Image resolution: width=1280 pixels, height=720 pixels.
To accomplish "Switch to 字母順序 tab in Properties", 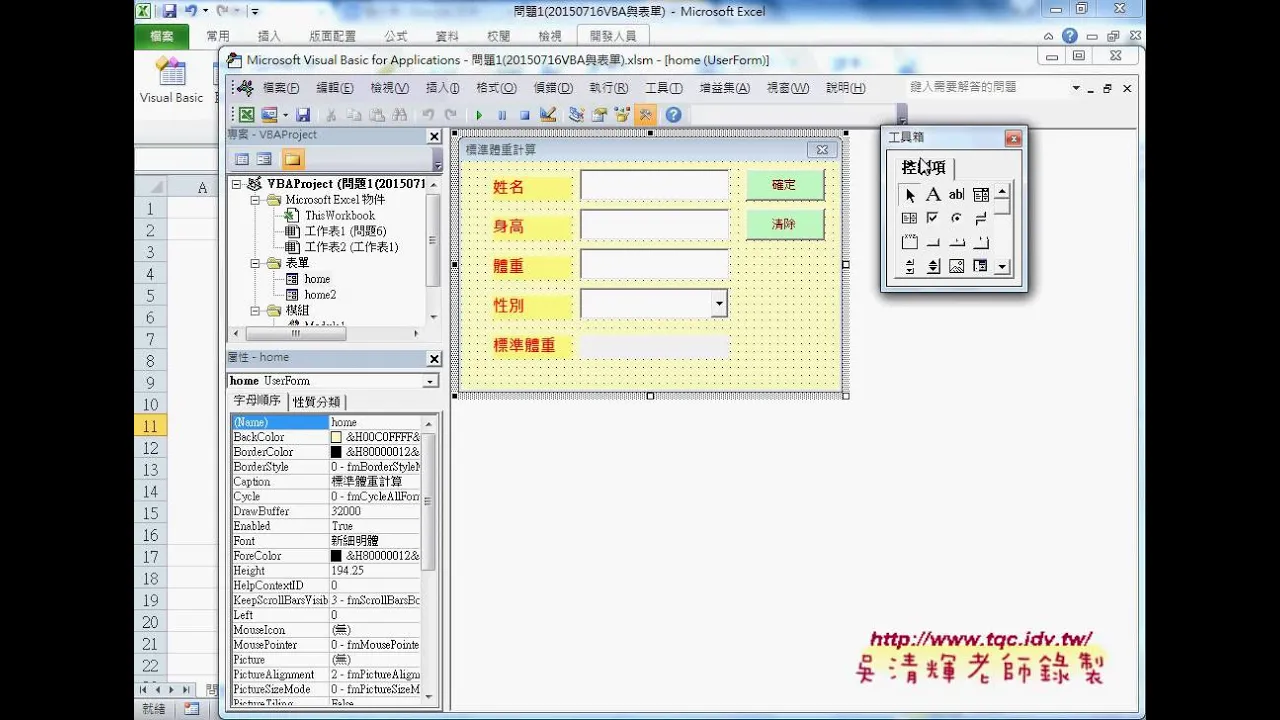I will (258, 401).
